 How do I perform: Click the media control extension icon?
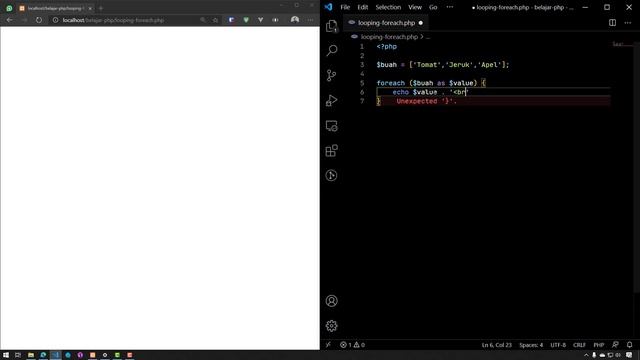tap(275, 20)
